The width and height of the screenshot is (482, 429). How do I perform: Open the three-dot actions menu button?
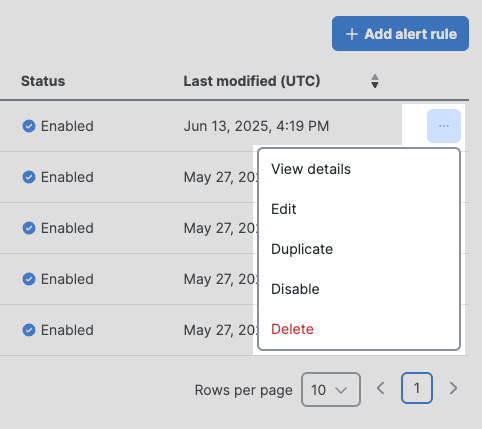444,126
